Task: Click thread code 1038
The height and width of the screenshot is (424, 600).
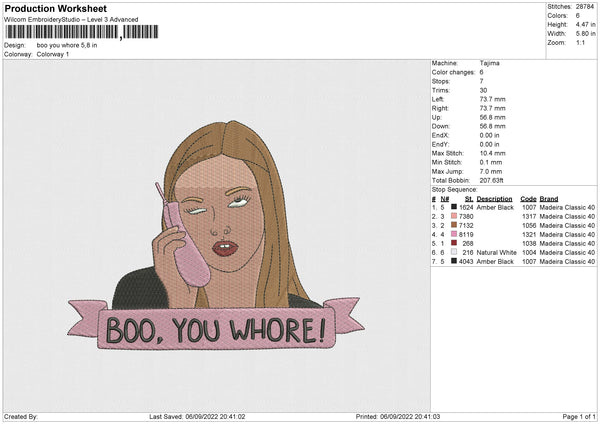Action: [x=529, y=244]
